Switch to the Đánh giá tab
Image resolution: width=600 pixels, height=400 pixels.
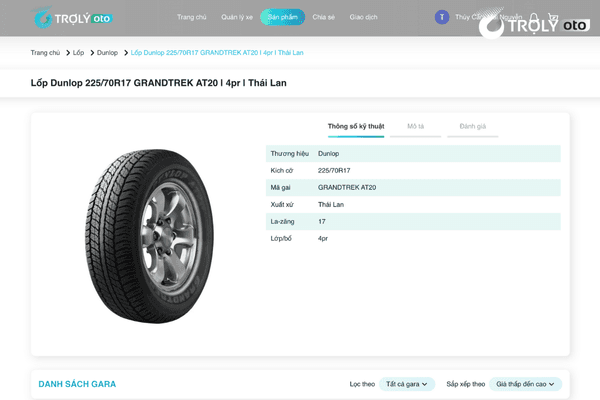point(473,126)
